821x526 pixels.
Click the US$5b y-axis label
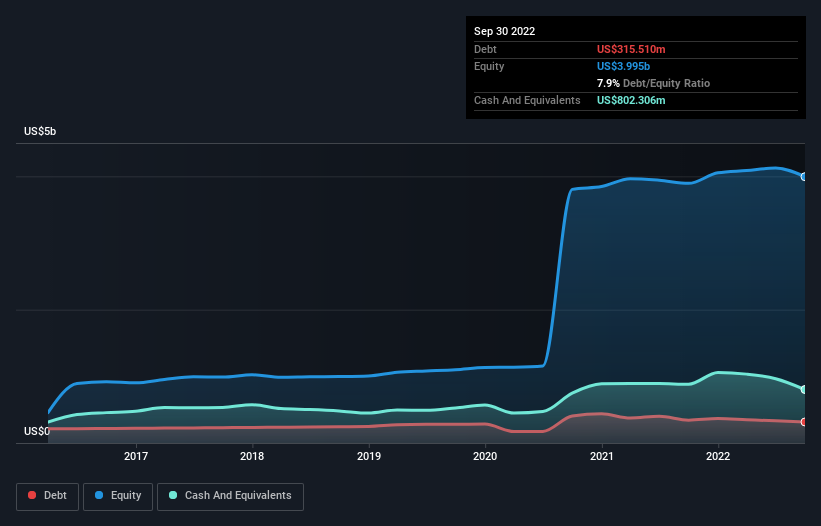pos(40,131)
